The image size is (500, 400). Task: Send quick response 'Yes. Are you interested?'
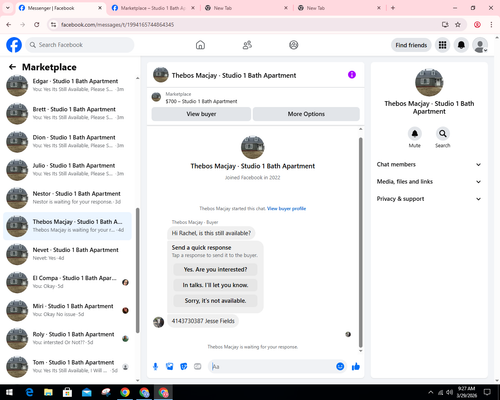(215, 269)
